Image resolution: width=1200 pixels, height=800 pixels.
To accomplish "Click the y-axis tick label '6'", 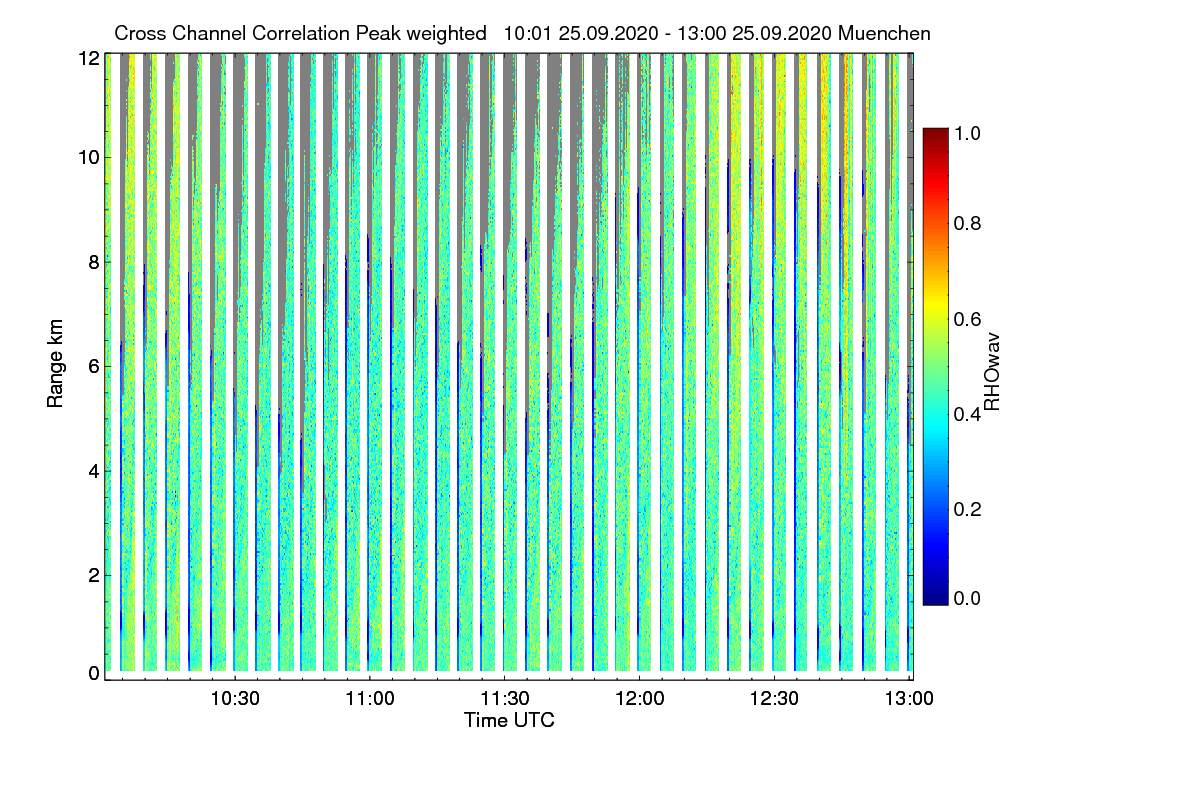I will [x=94, y=366].
